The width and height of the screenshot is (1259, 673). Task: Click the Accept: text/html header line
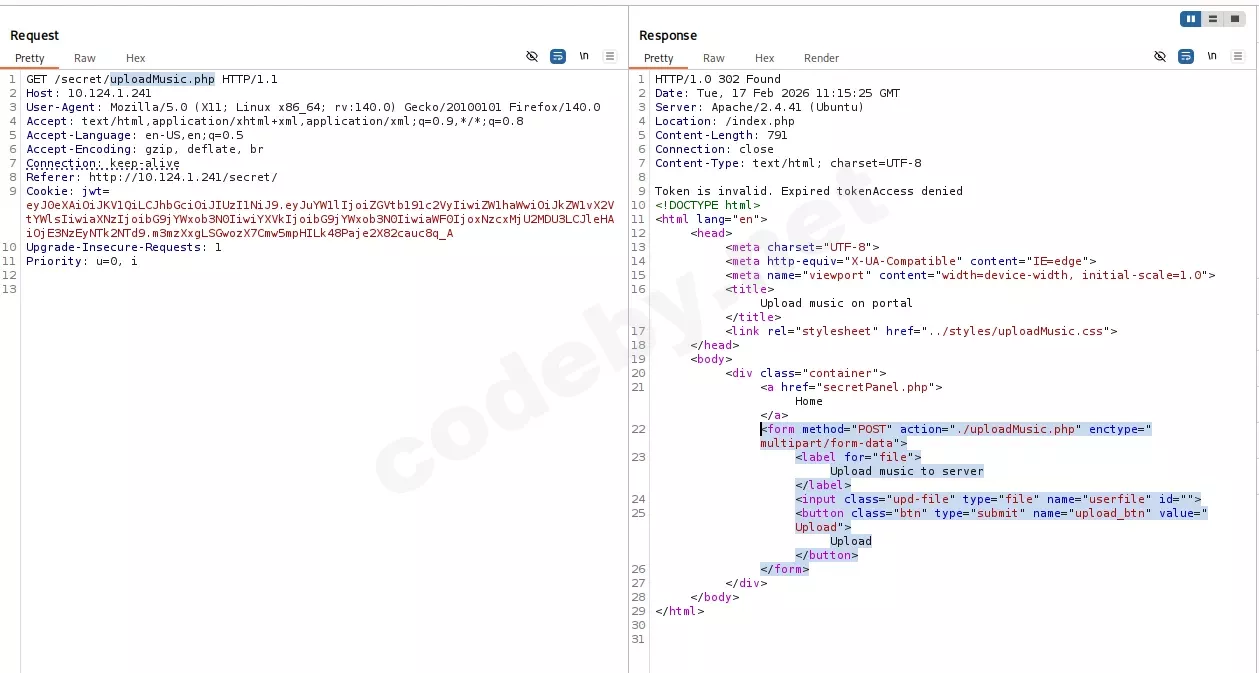[x=275, y=121]
